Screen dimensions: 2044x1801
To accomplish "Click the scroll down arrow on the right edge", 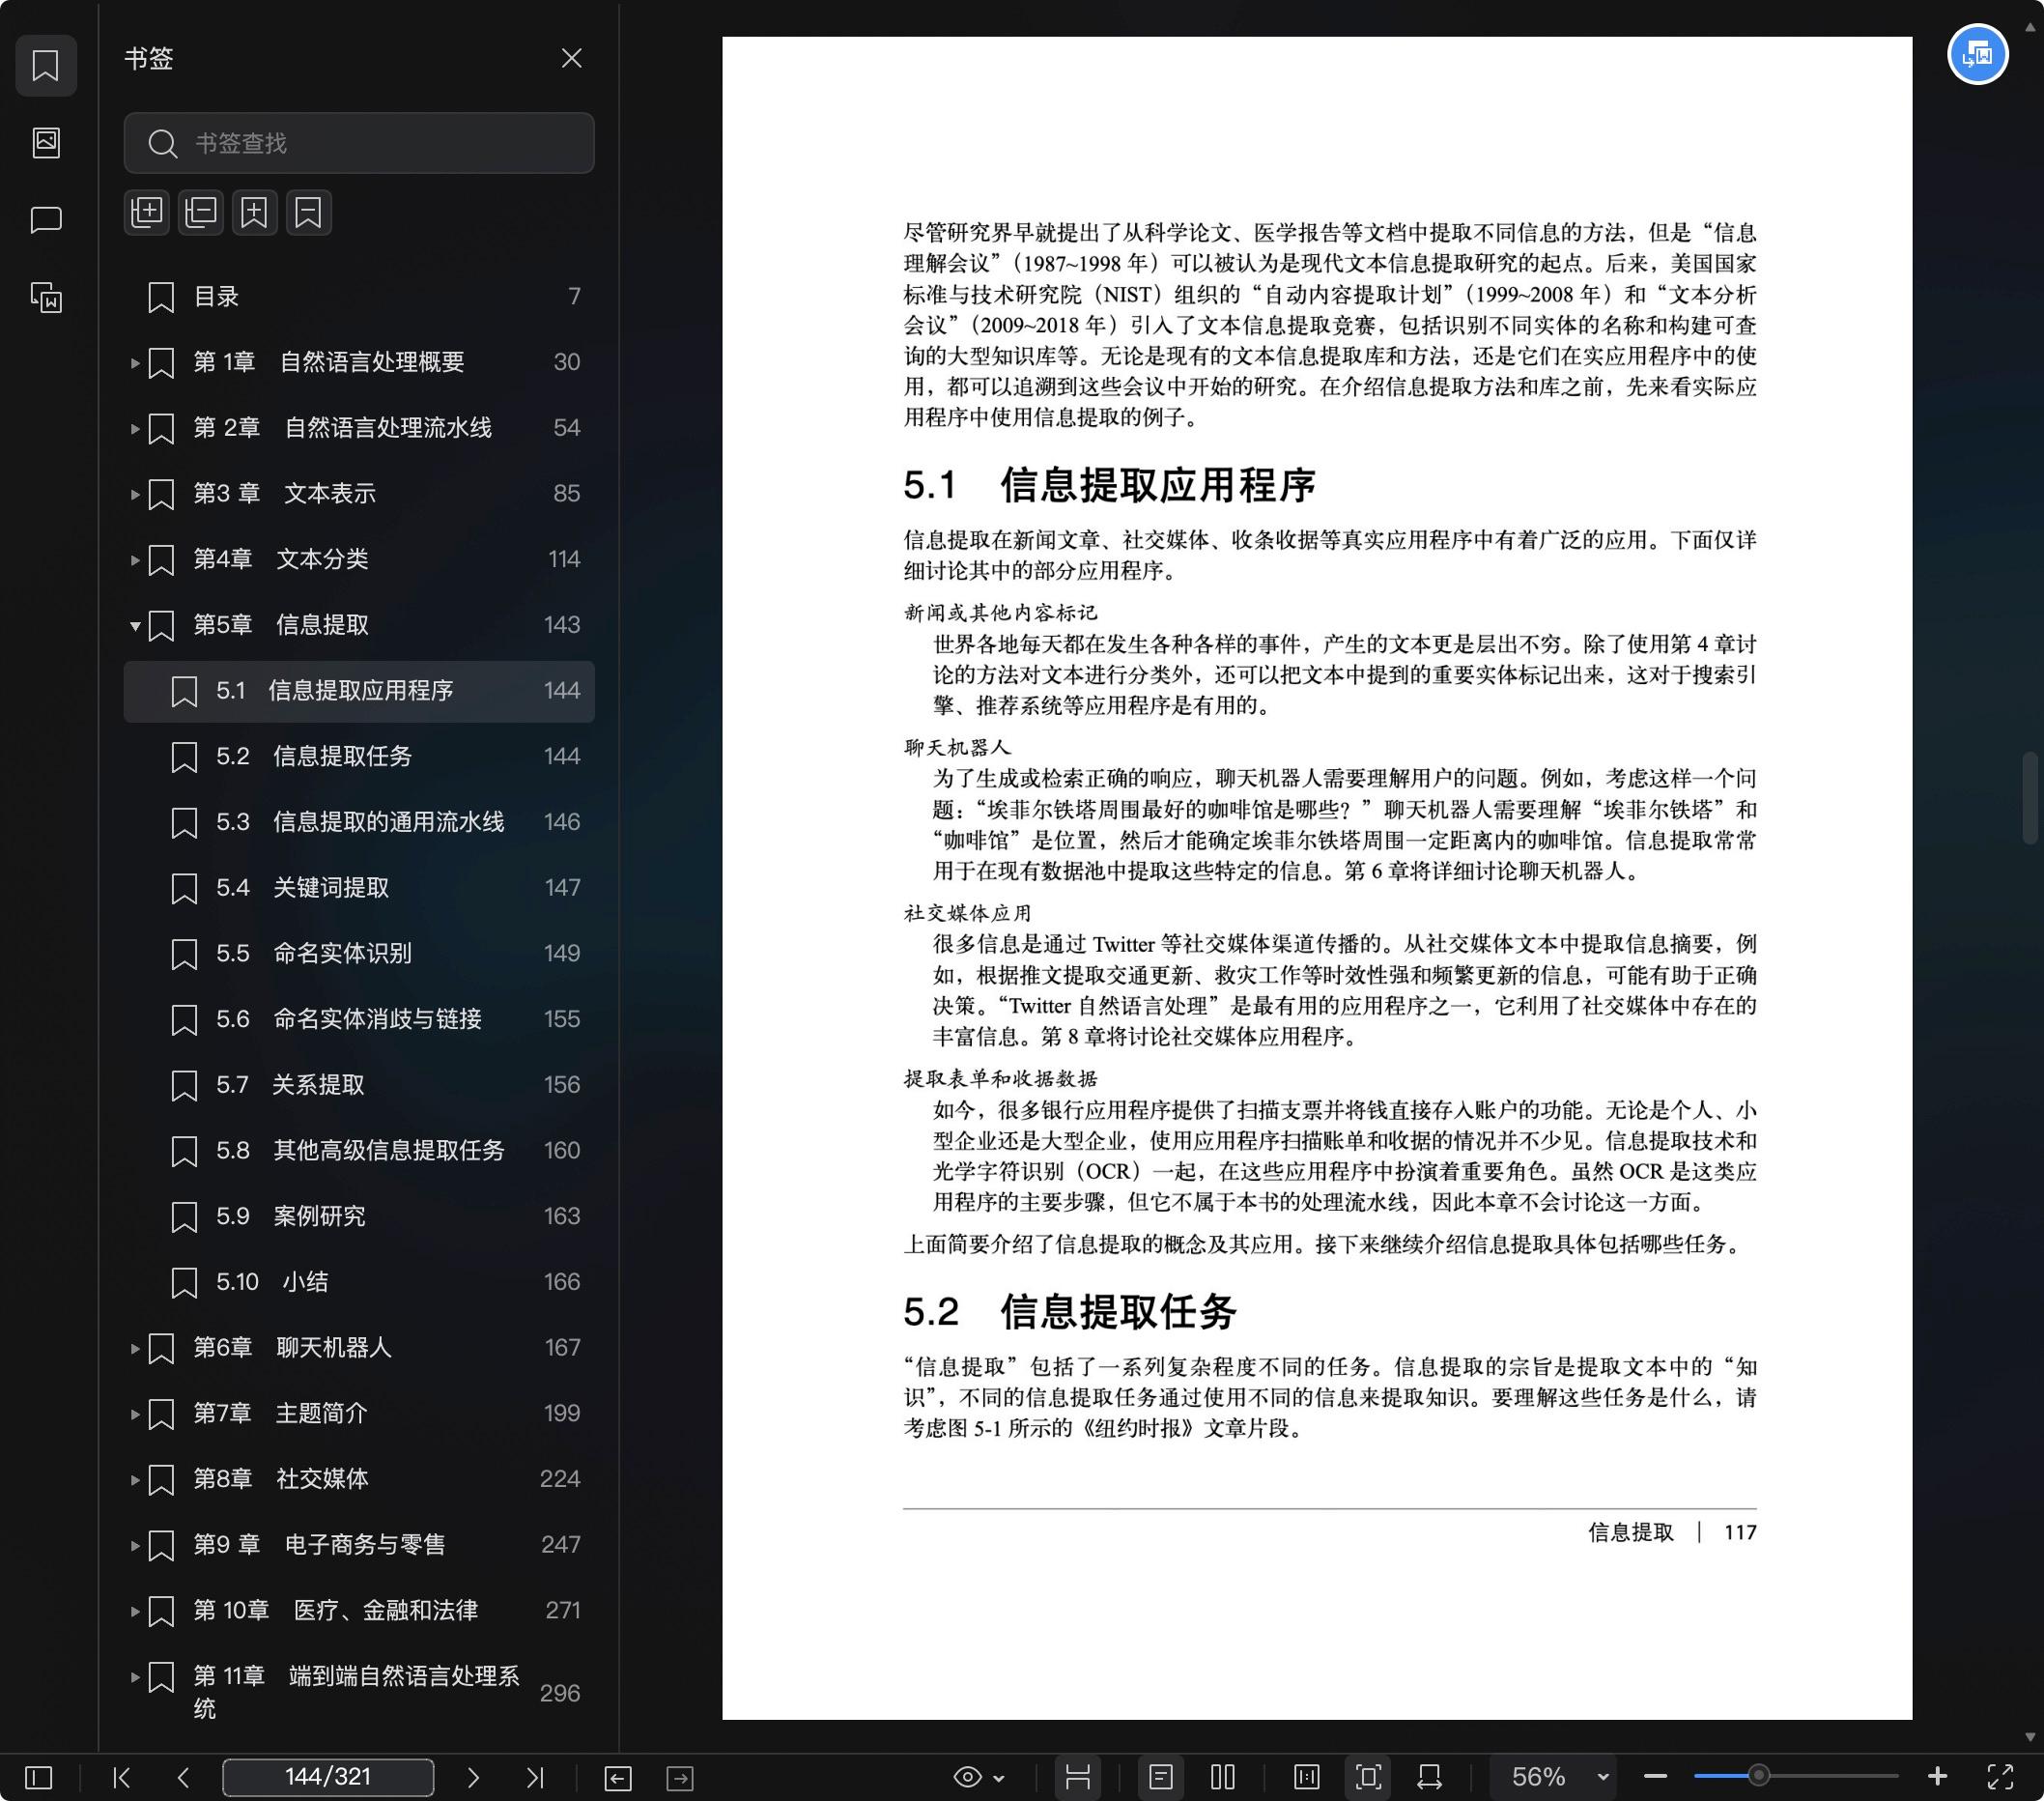I will pyautogui.click(x=2029, y=1737).
